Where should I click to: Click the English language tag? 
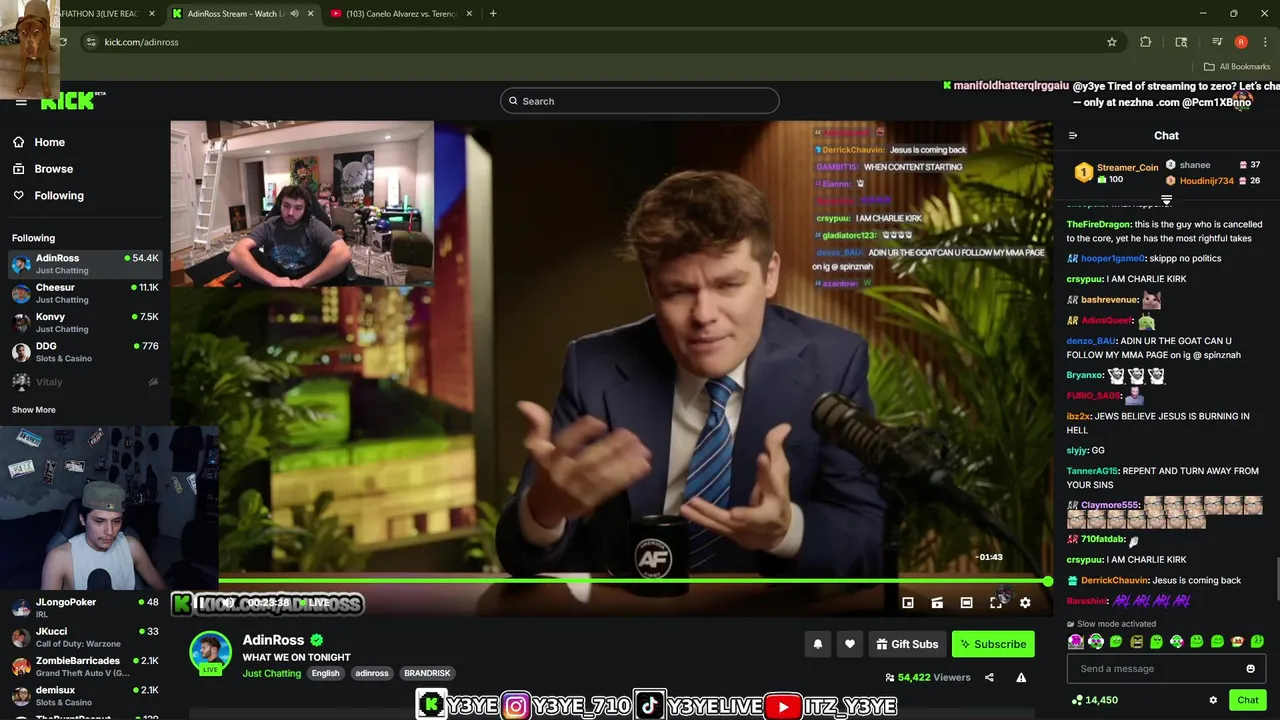tap(325, 674)
